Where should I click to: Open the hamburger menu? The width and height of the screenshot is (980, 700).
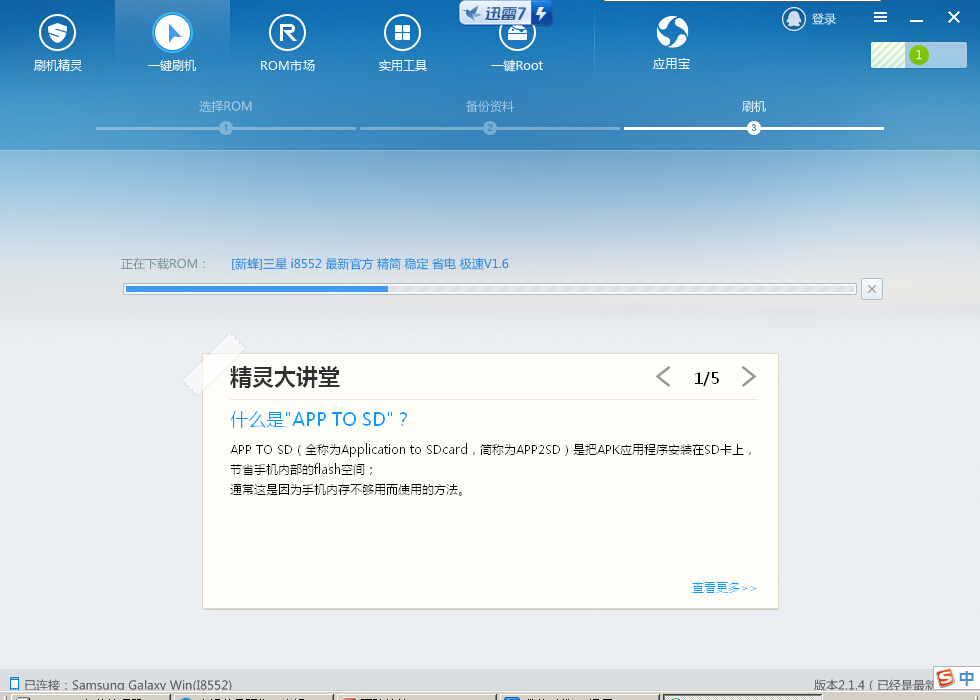(x=881, y=17)
